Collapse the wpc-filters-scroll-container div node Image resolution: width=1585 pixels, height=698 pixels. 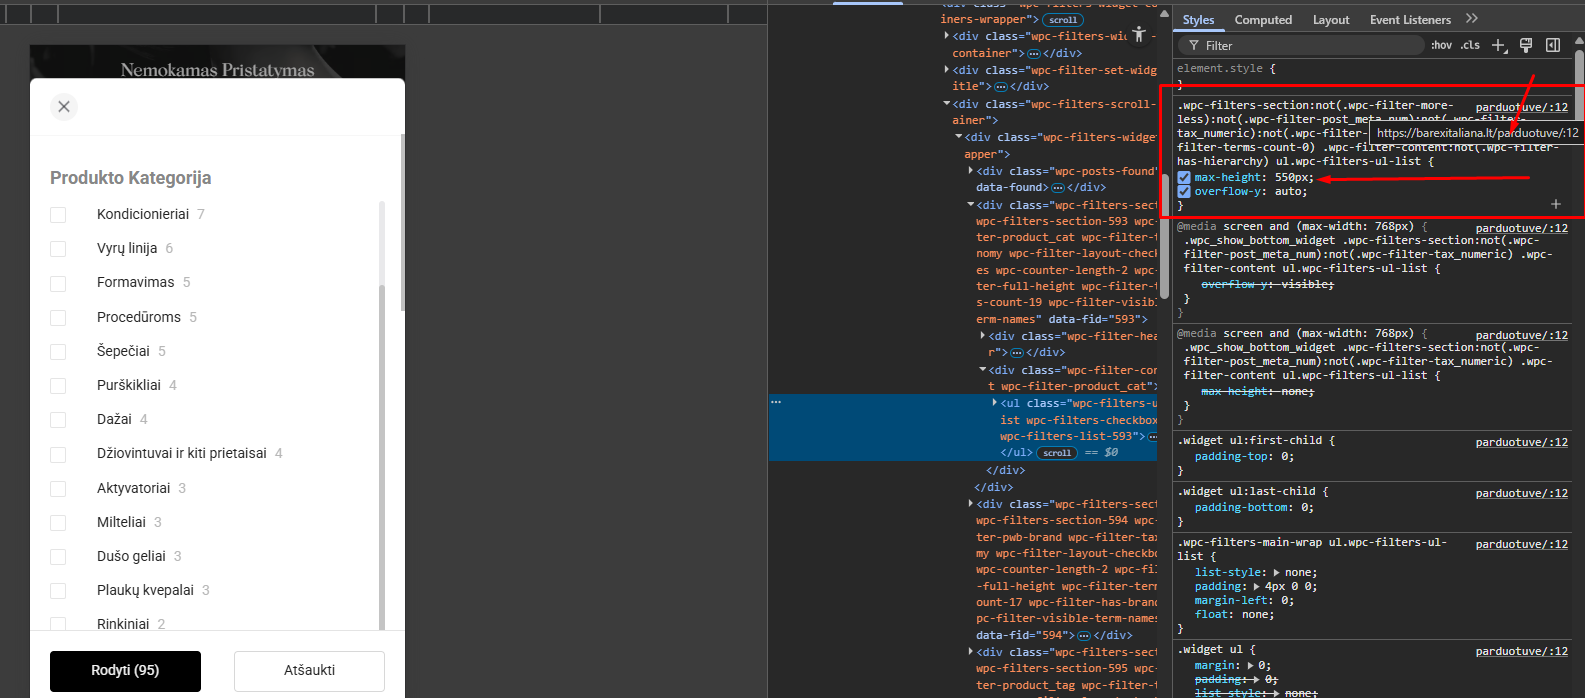tap(947, 104)
